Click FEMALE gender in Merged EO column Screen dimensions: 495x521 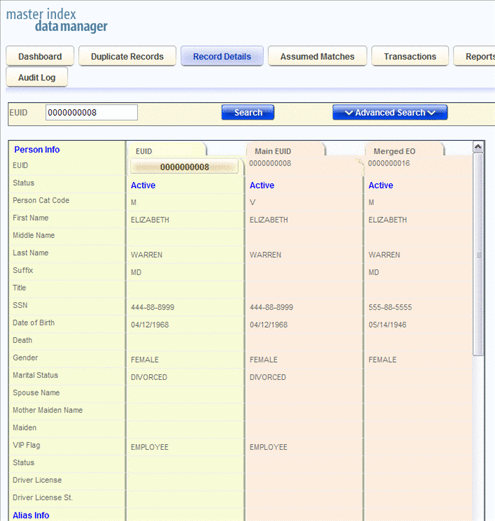pos(382,360)
